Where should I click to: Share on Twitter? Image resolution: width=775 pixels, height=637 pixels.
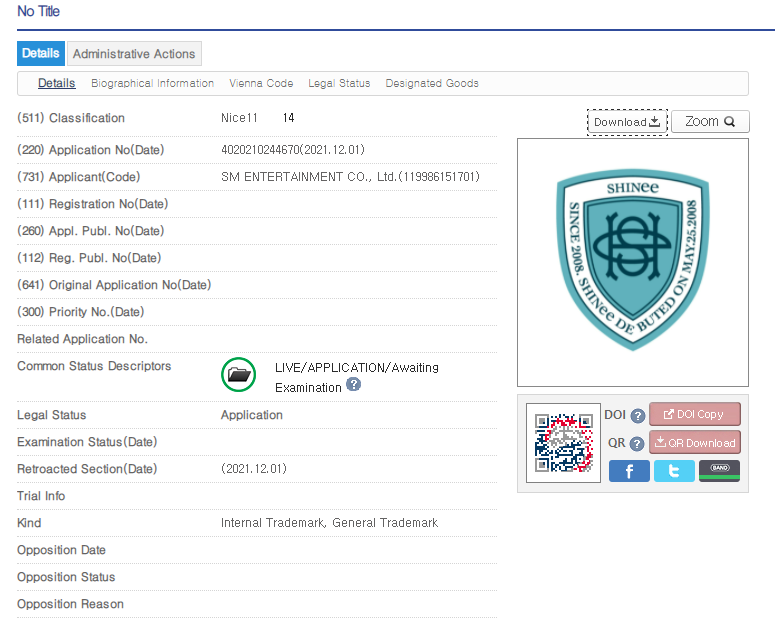[674, 471]
